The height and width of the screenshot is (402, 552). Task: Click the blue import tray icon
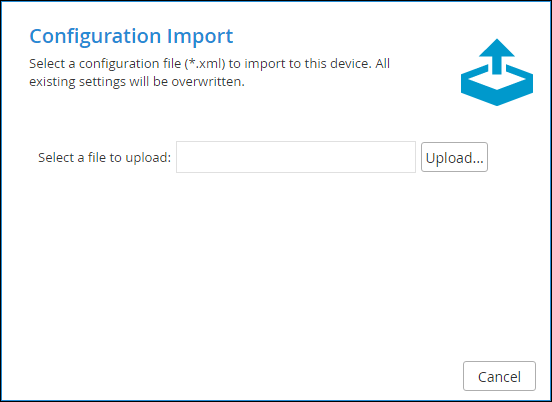[497, 72]
